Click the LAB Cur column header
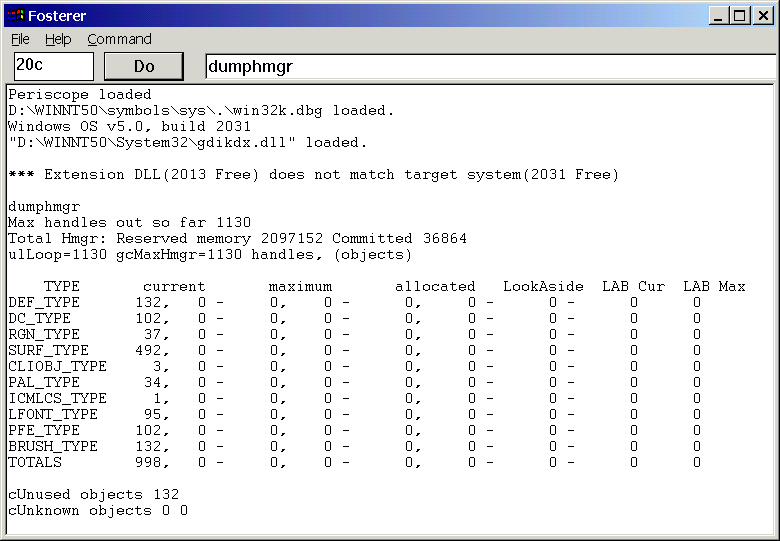Screen dimensions: 780x541 (633, 286)
